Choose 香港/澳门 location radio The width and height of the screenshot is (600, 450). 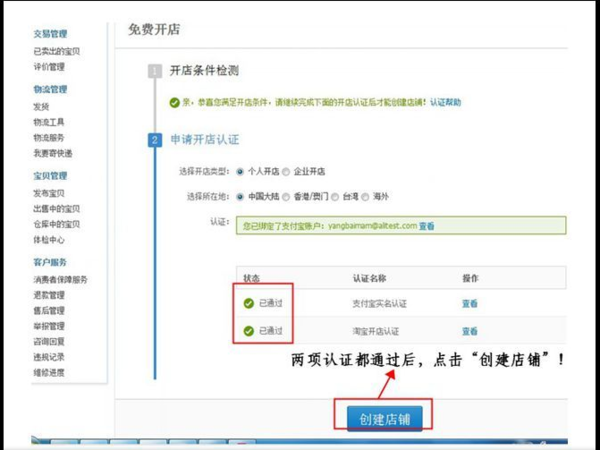tap(286, 197)
